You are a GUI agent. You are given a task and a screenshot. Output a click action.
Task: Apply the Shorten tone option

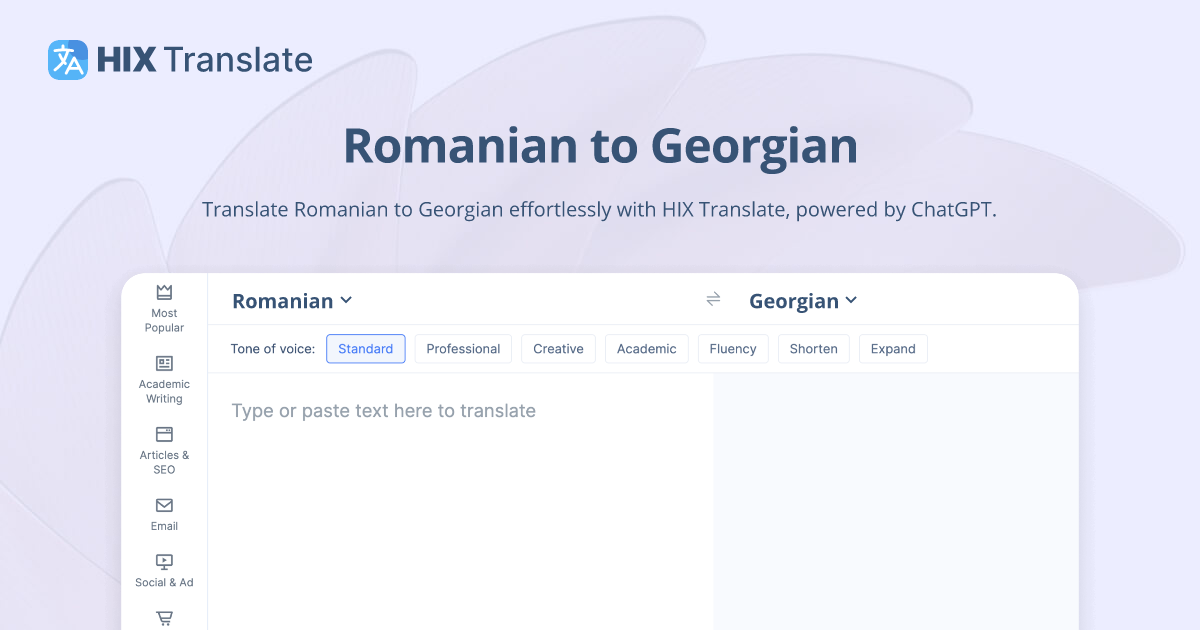[x=813, y=348]
